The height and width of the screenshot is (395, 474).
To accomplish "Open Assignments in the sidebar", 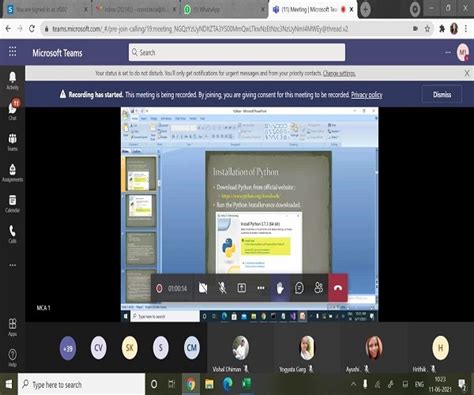I will click(x=12, y=173).
